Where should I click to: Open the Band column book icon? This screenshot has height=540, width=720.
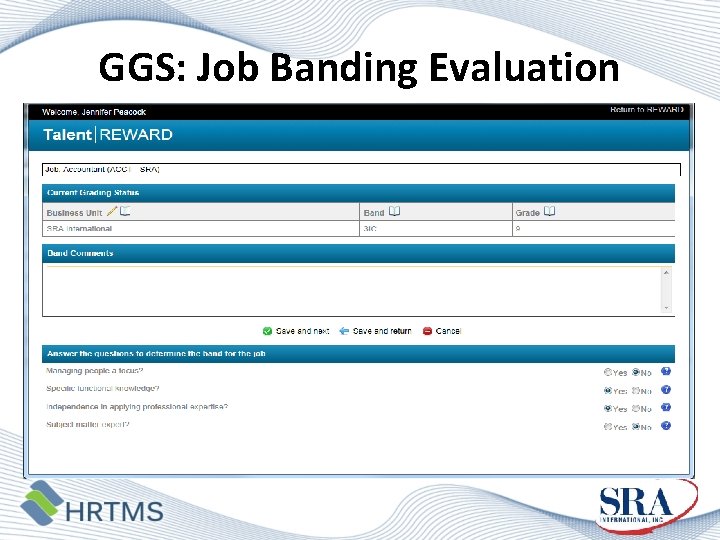click(x=394, y=211)
